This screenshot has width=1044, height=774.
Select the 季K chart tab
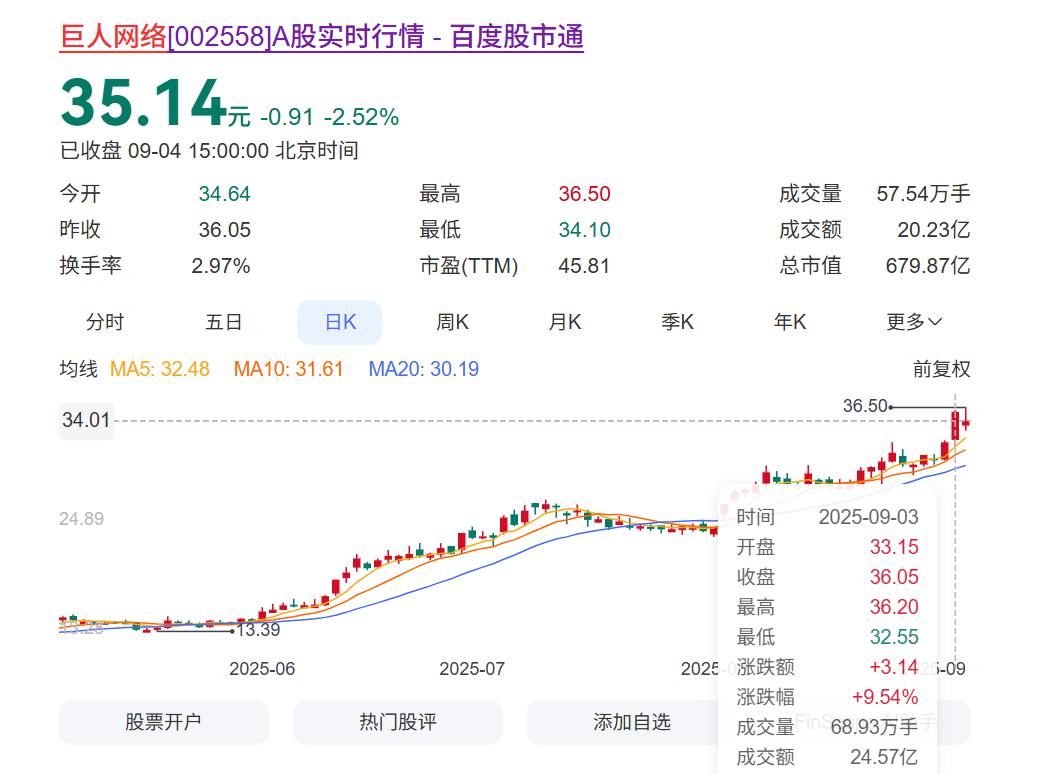pyautogui.click(x=677, y=322)
